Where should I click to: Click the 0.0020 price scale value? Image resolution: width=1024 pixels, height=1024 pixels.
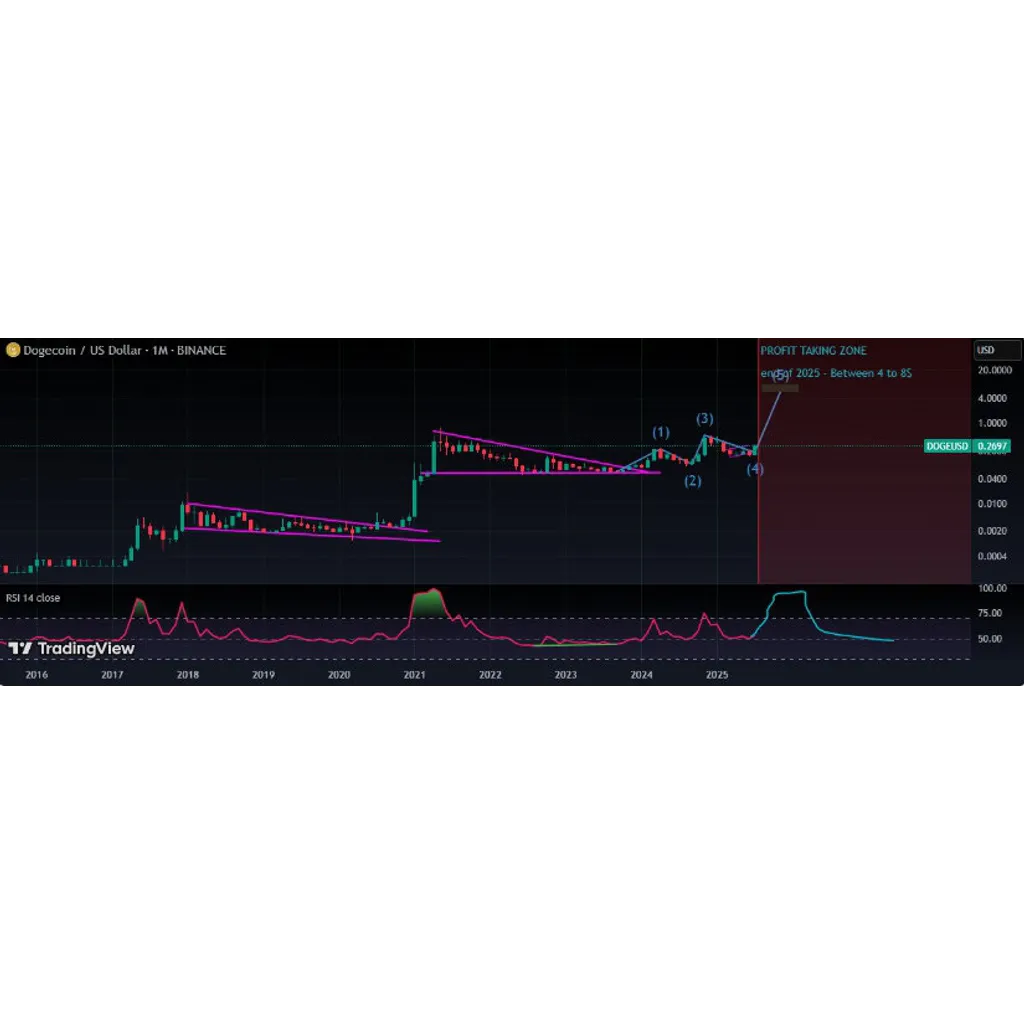tap(992, 531)
